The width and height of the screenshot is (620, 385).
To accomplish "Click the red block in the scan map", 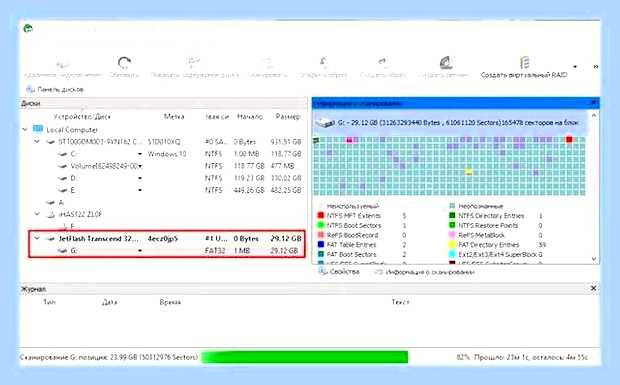I will click(x=569, y=139).
